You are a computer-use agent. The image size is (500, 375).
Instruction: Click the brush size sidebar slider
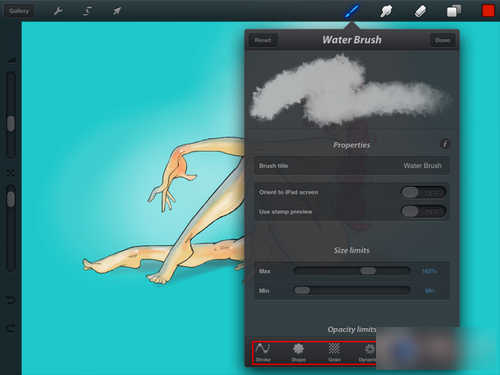click(x=11, y=114)
